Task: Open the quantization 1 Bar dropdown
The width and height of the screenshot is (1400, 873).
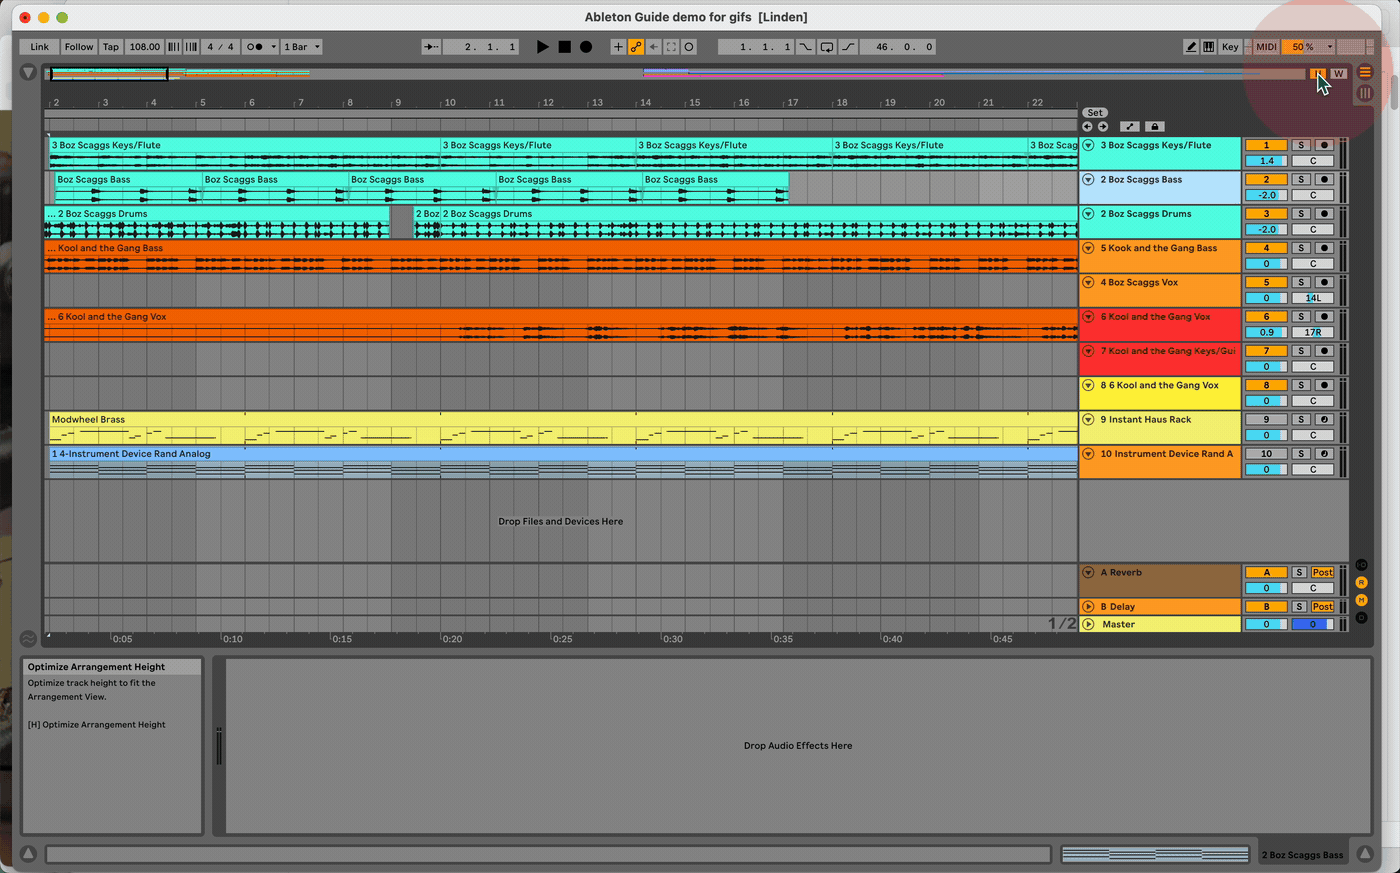Action: (x=301, y=47)
